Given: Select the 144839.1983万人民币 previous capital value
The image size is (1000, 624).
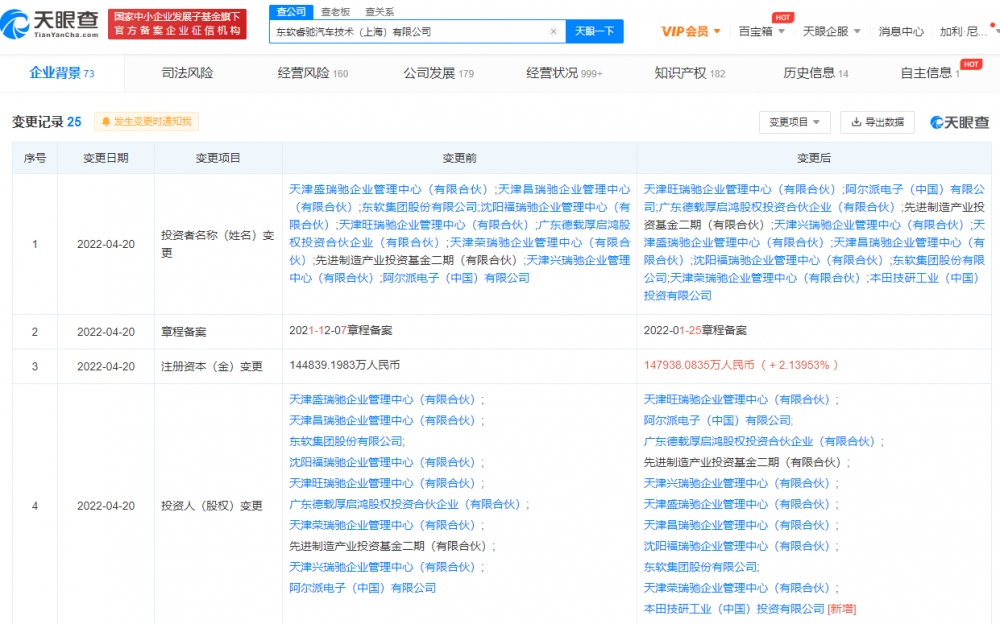Looking at the screenshot, I should point(344,365).
